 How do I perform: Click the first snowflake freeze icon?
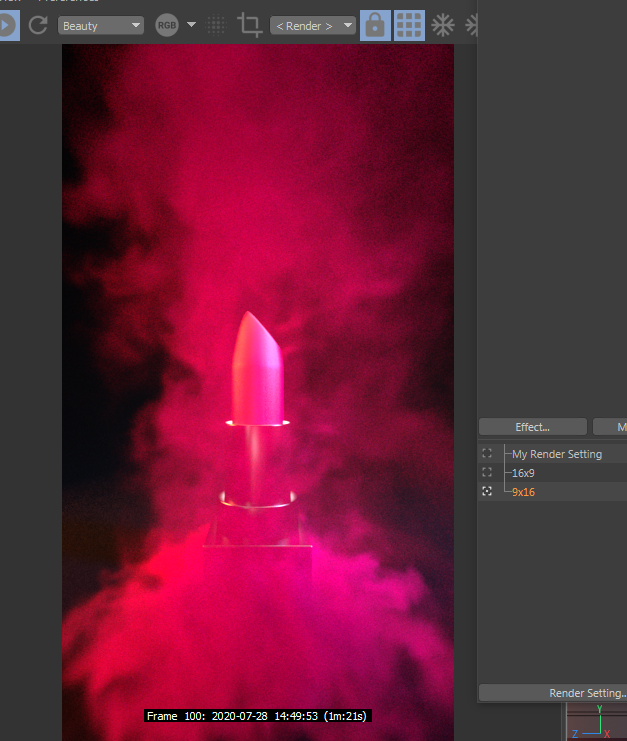click(443, 26)
